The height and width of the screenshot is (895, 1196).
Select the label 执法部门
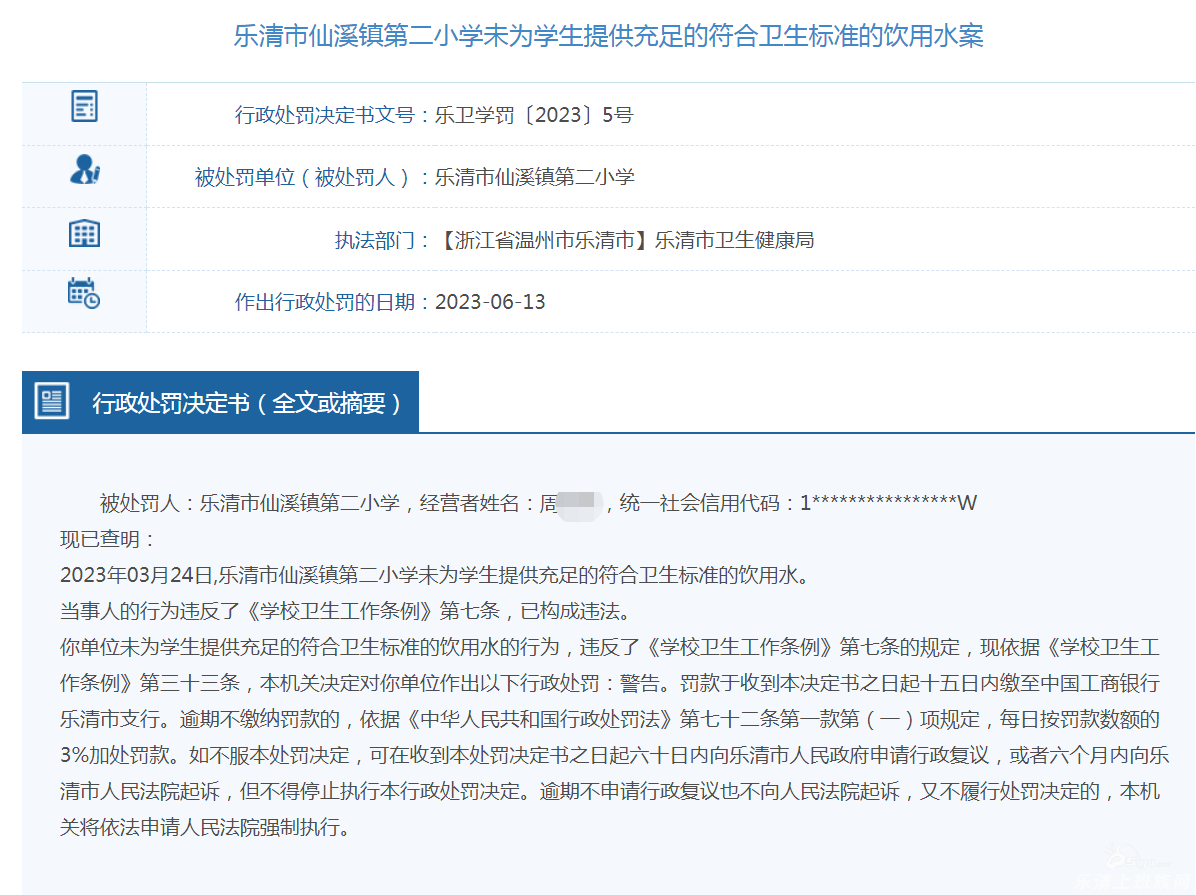(x=375, y=240)
